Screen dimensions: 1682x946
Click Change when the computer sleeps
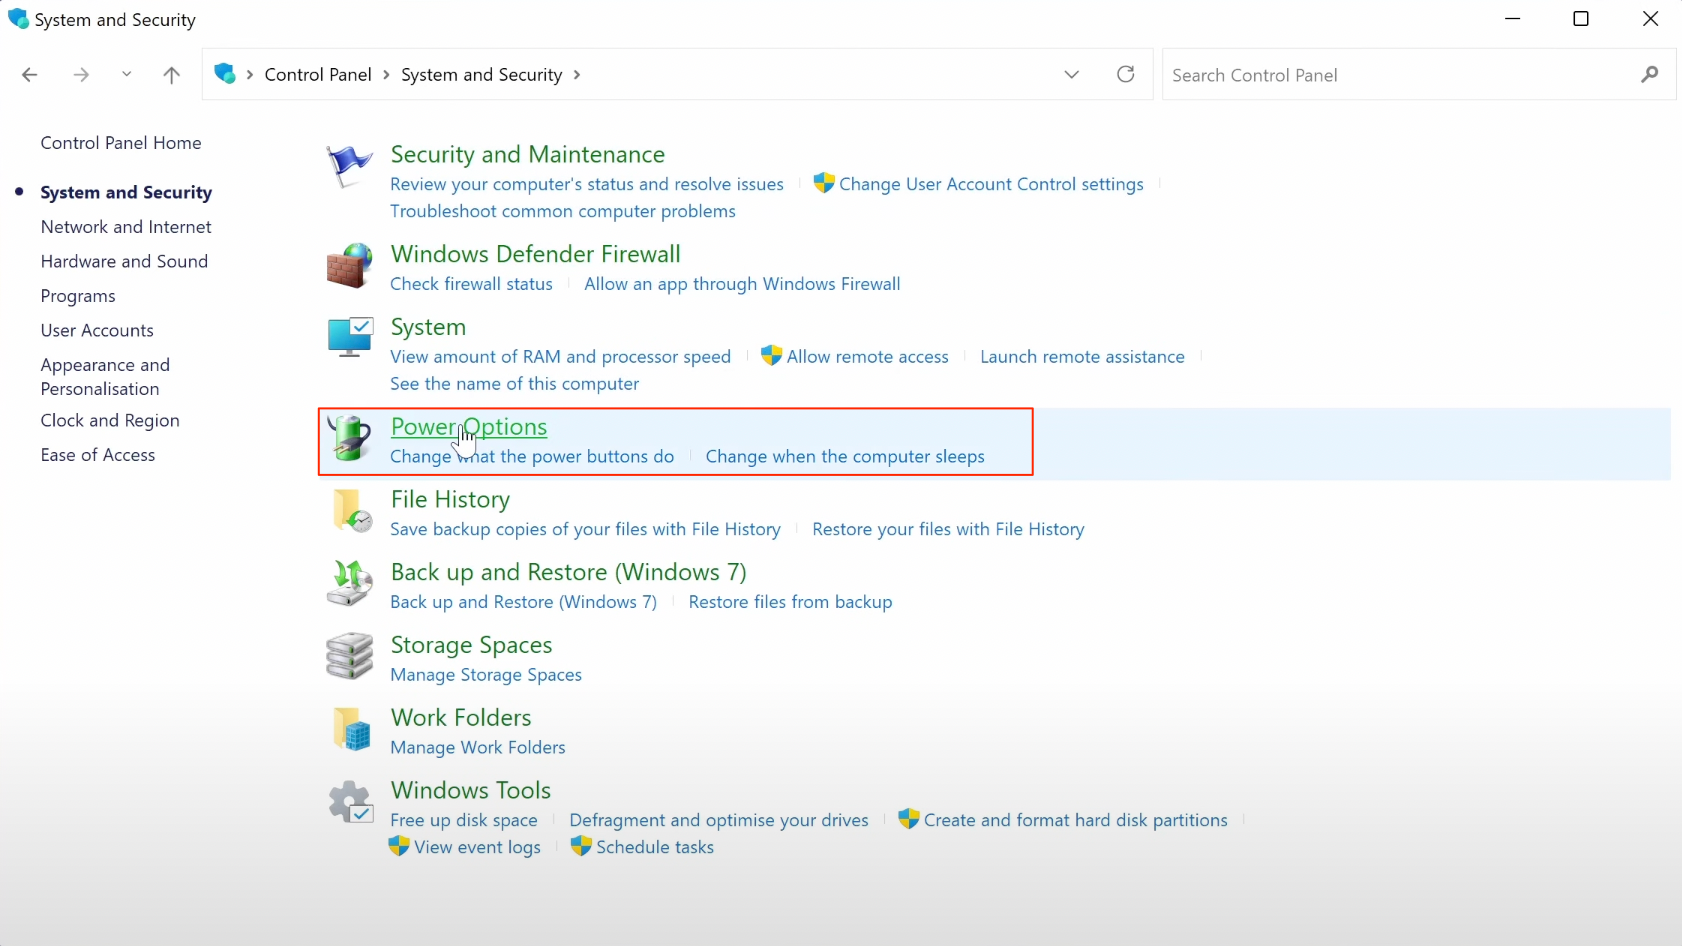coord(844,457)
